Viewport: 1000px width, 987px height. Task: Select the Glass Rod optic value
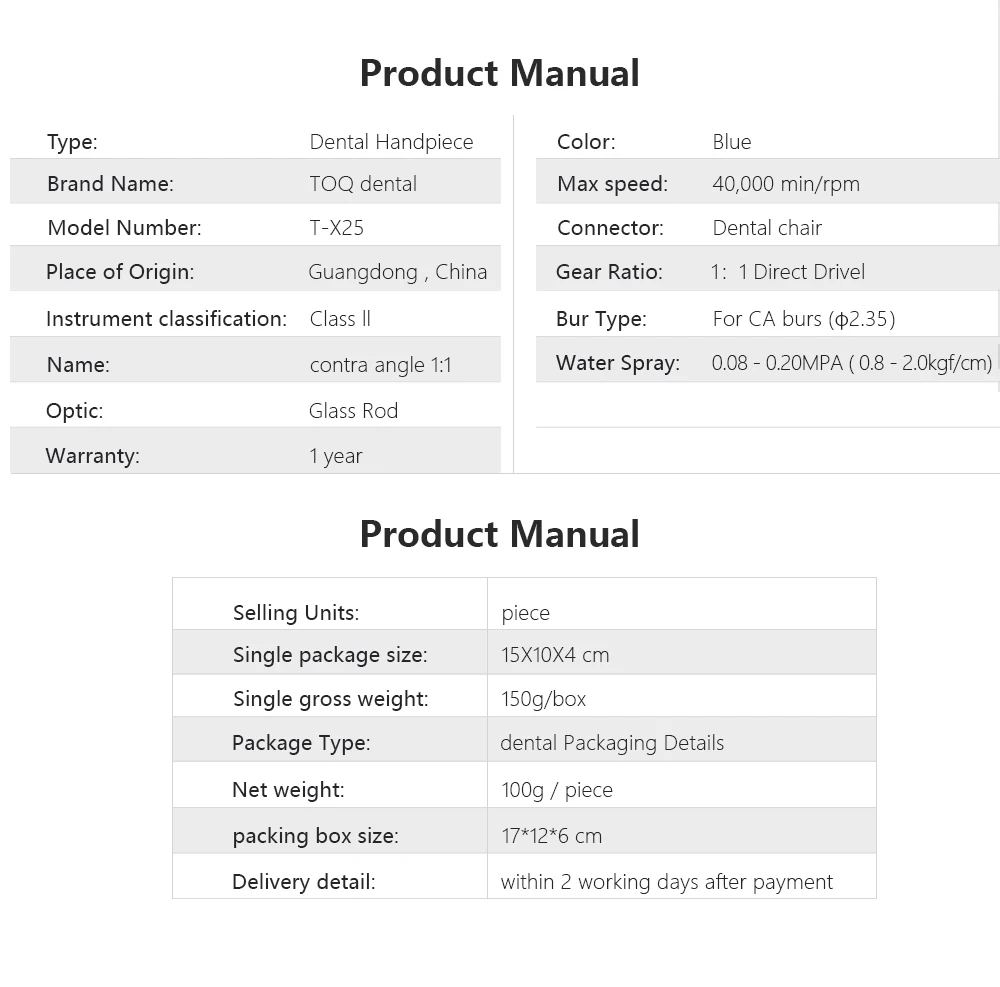(x=353, y=411)
